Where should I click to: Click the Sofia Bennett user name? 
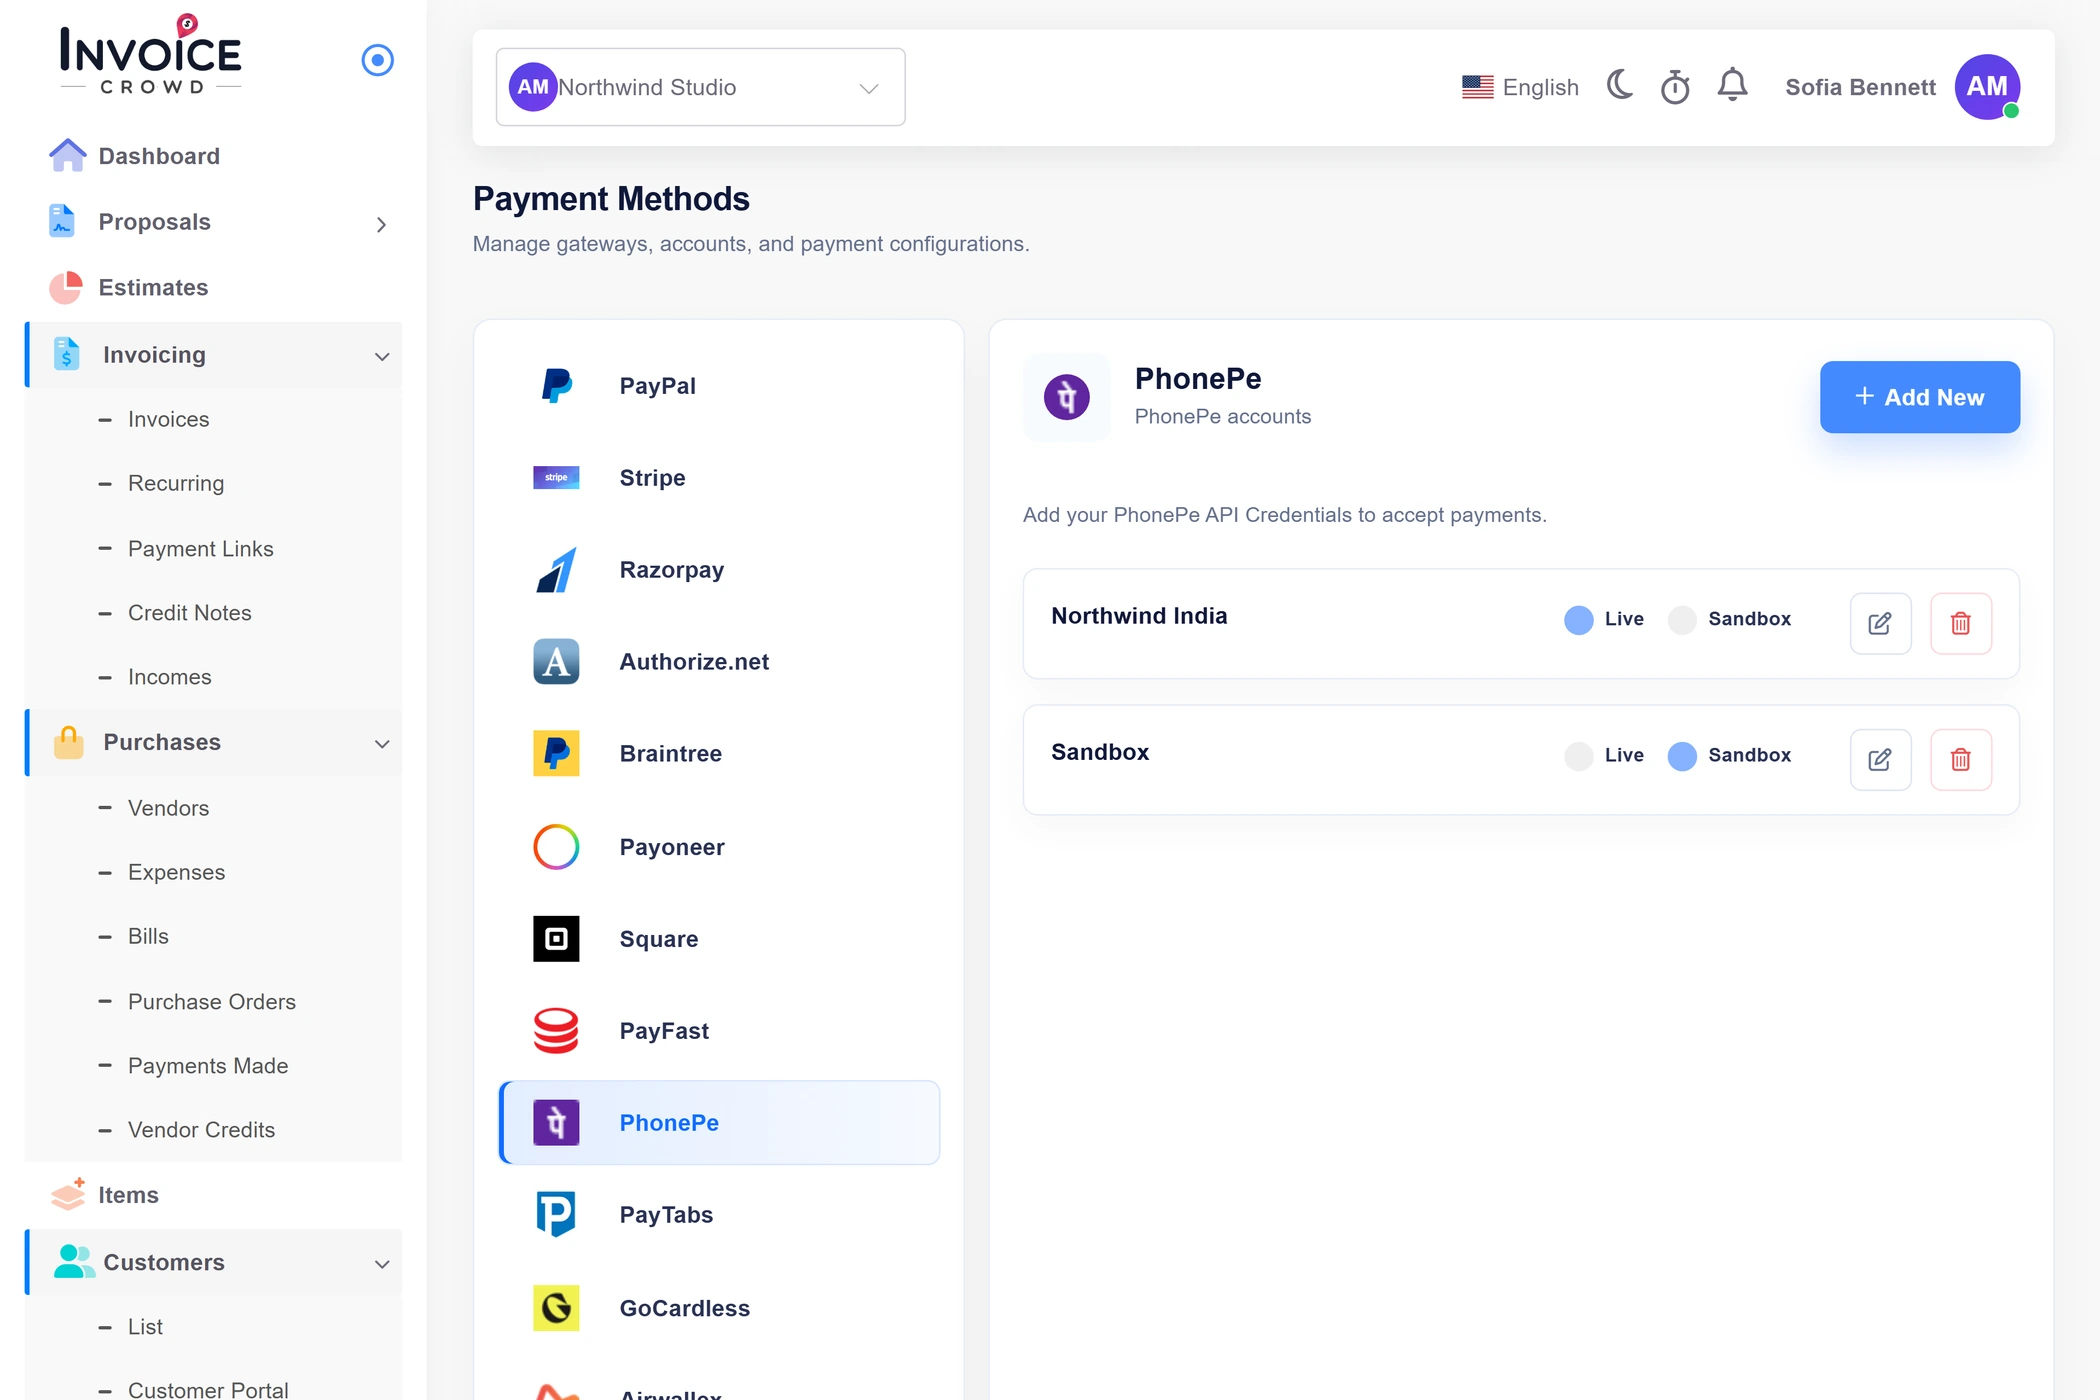coord(1860,87)
